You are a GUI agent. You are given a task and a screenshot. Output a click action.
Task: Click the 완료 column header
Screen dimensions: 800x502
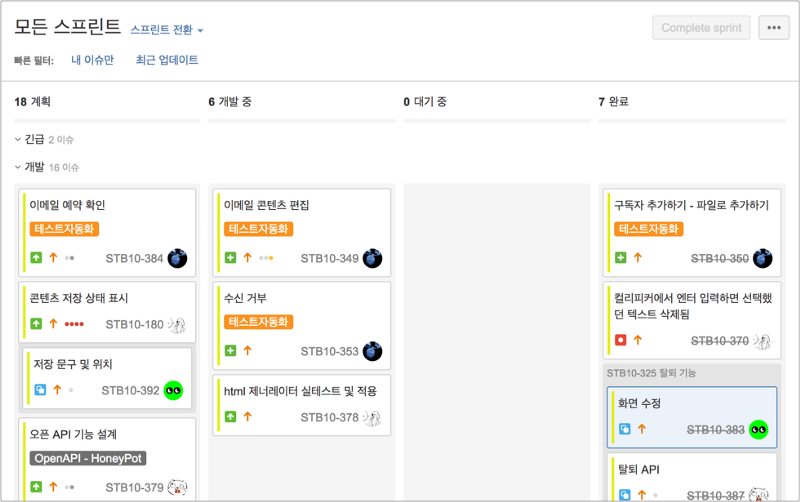point(618,101)
